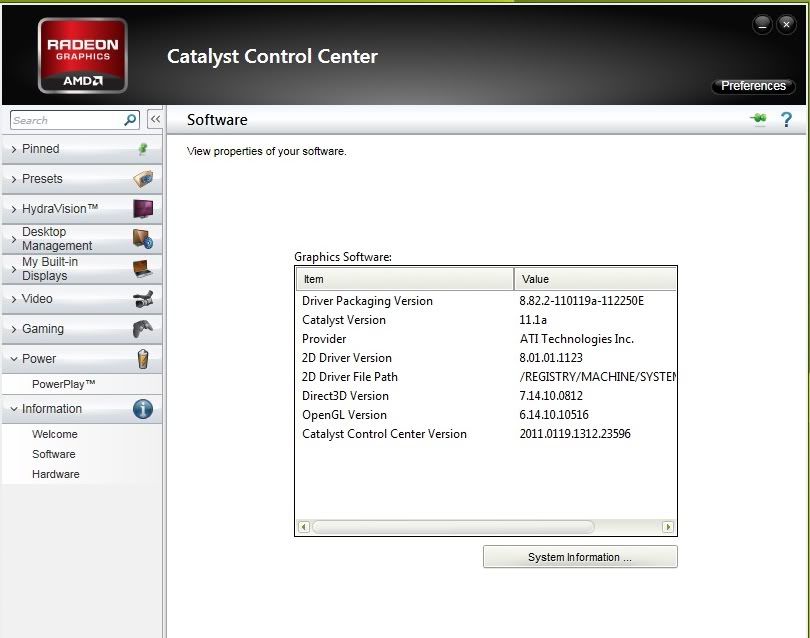Select the 2D Driver File Path row label
Viewport: 810px width, 638px height.
pyautogui.click(x=350, y=377)
